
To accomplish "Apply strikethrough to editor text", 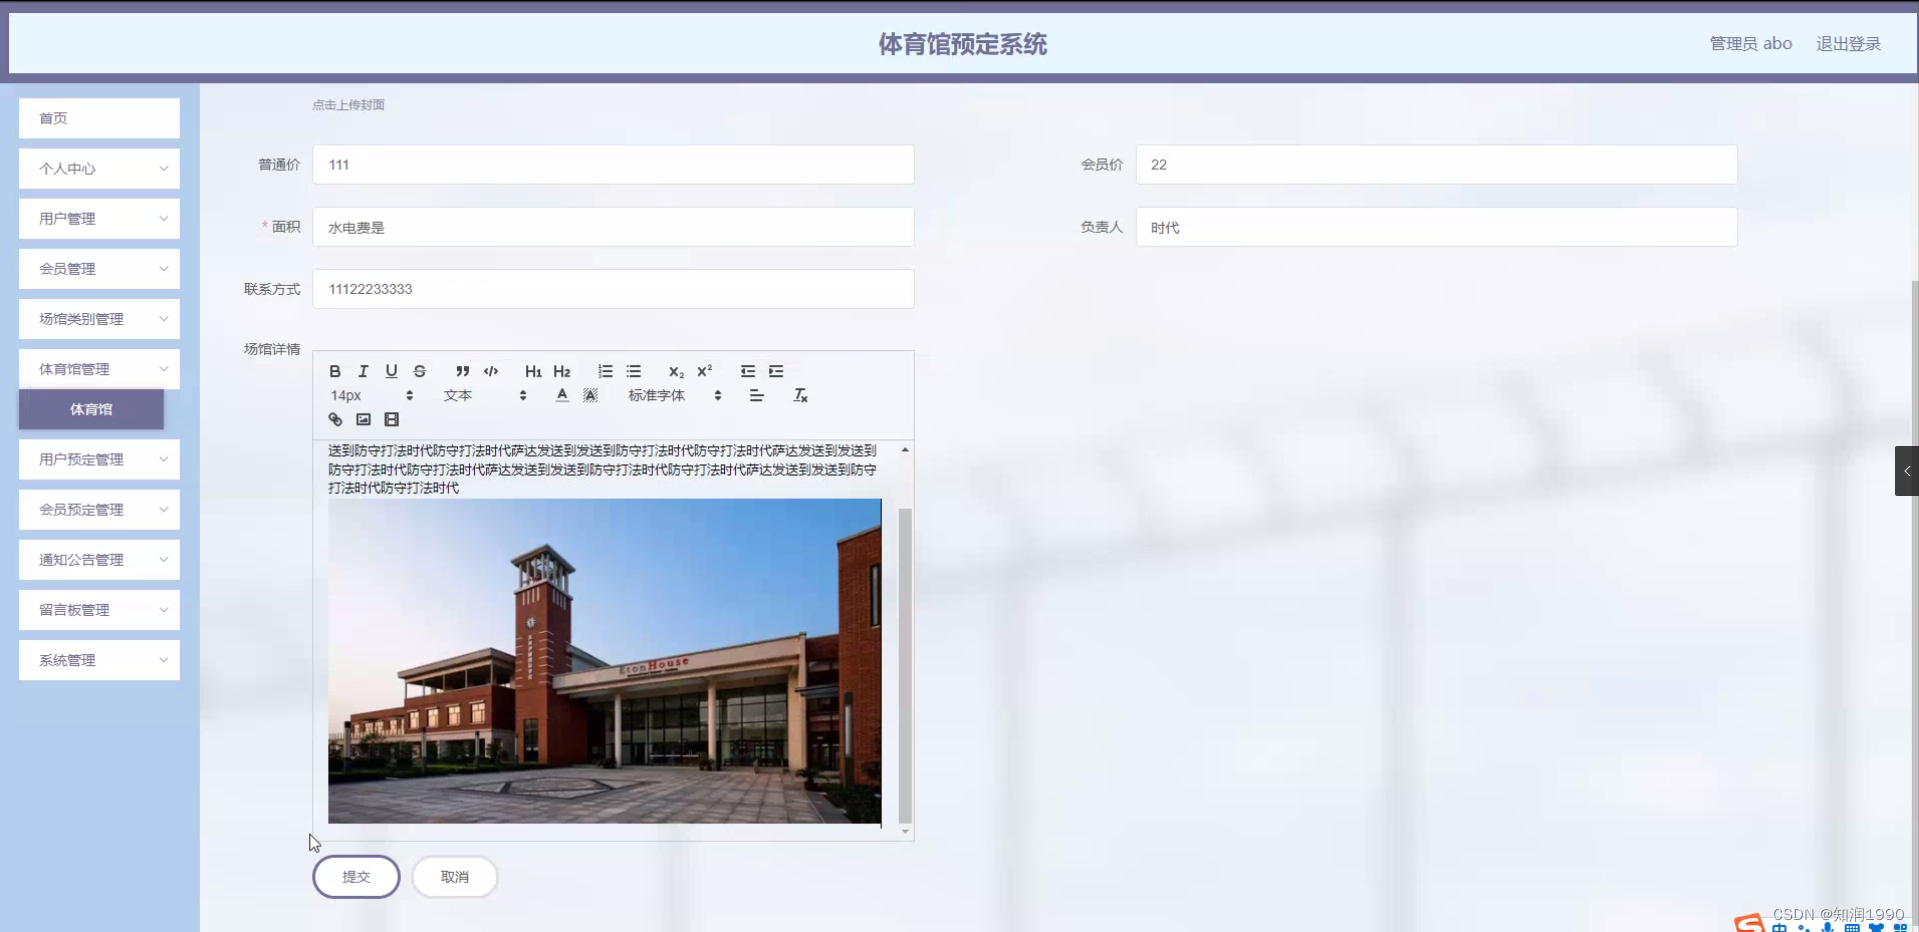I will click(419, 371).
